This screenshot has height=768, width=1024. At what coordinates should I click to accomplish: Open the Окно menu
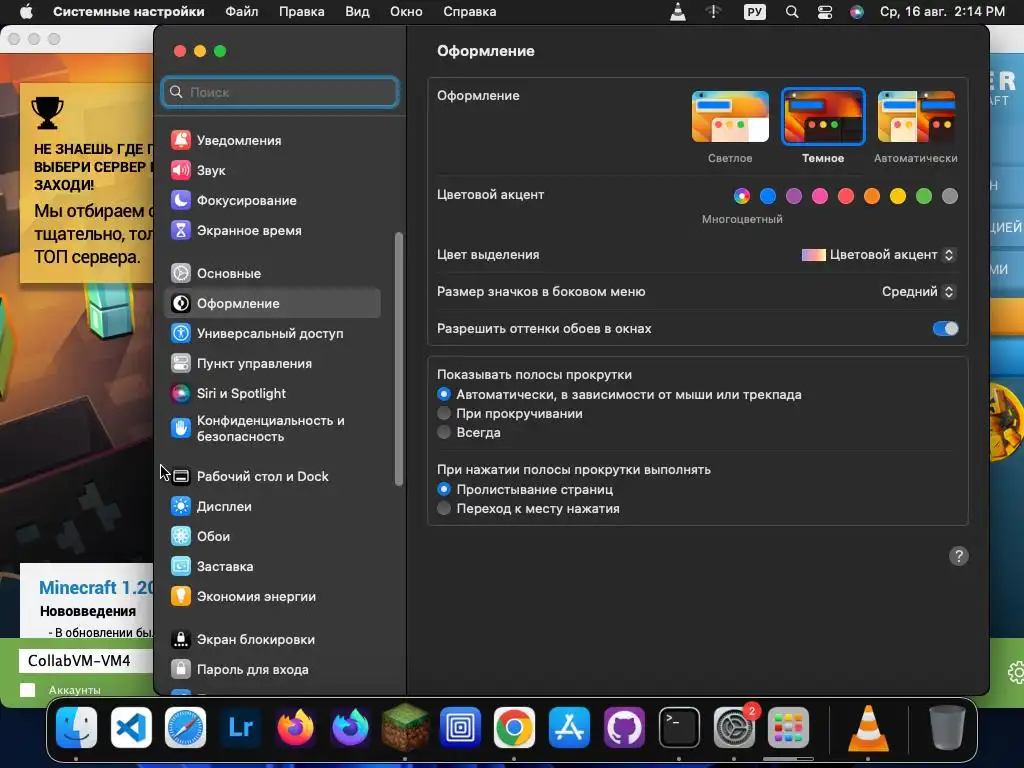point(406,12)
